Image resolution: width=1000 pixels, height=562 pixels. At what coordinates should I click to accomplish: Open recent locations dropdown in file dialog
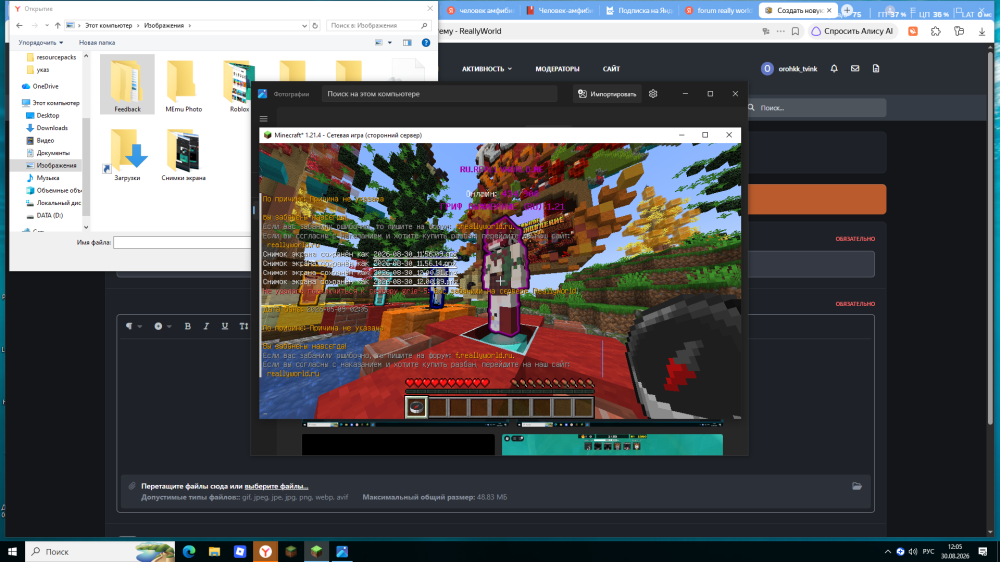(x=47, y=26)
